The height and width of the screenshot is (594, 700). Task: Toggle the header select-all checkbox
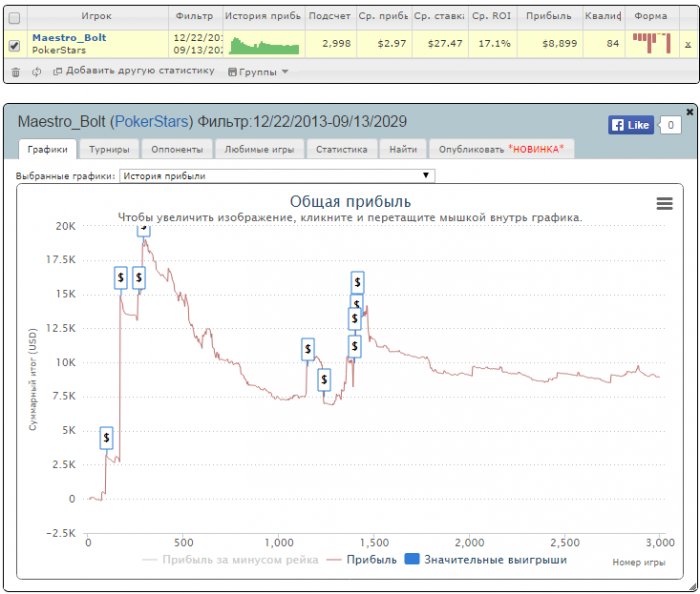pyautogui.click(x=14, y=18)
